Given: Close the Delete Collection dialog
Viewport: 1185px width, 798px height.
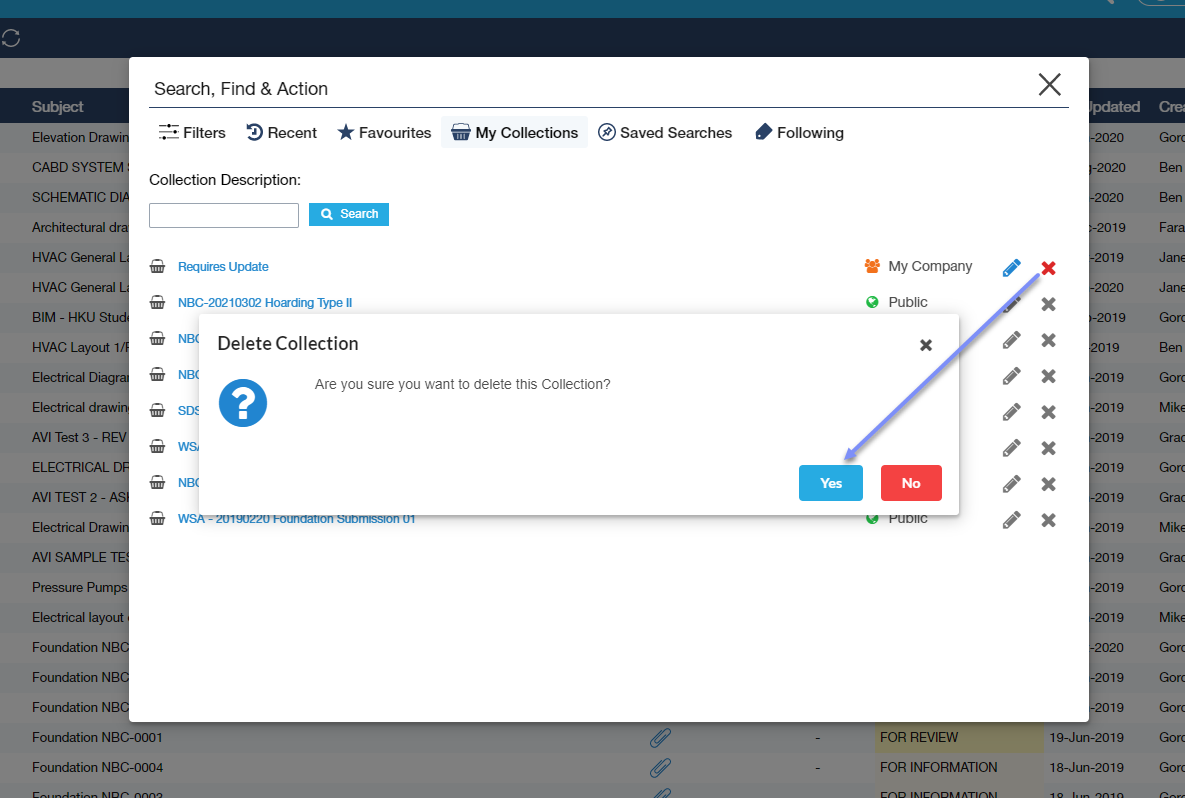Looking at the screenshot, I should coord(925,345).
